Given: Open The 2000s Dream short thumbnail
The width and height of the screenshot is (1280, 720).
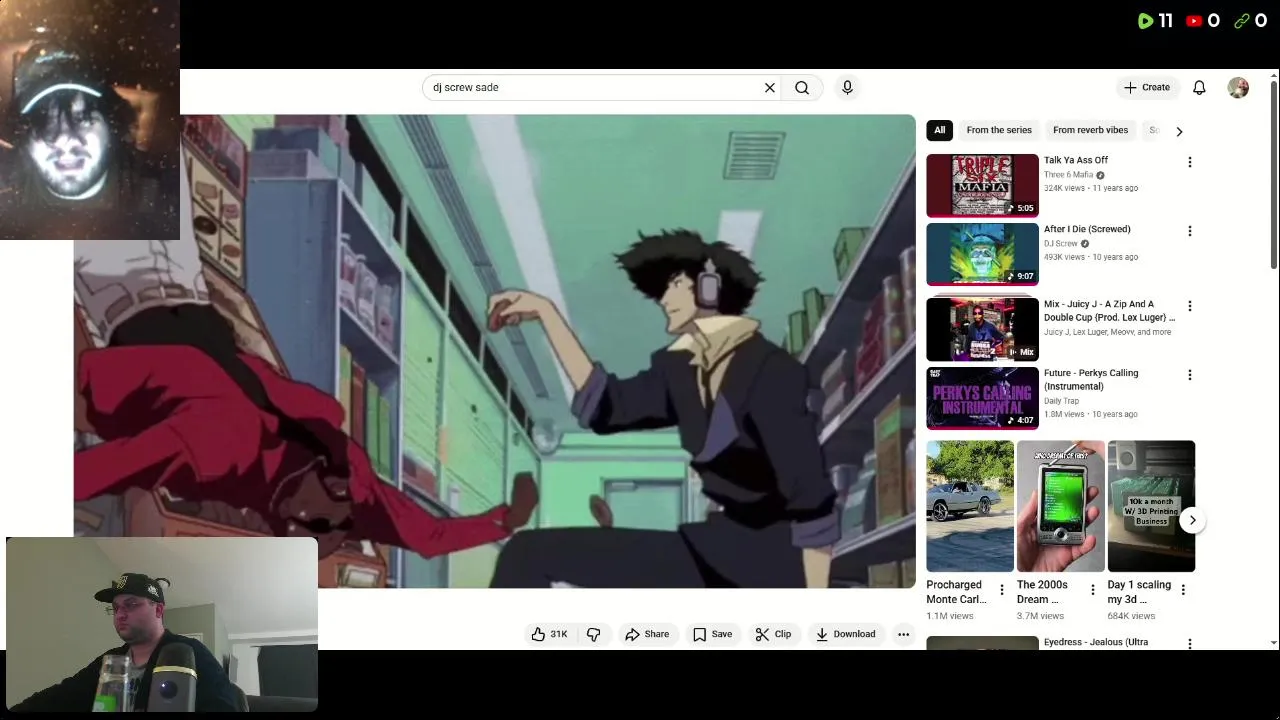Looking at the screenshot, I should (1060, 506).
